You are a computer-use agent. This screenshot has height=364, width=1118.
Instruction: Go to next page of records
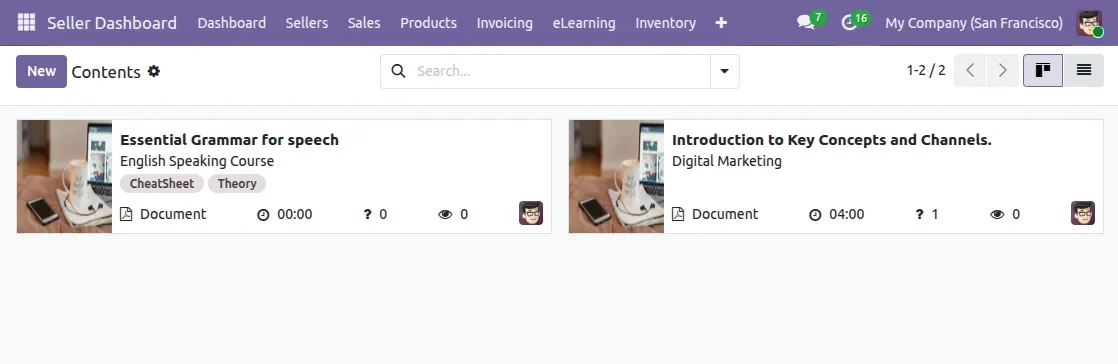(1002, 71)
